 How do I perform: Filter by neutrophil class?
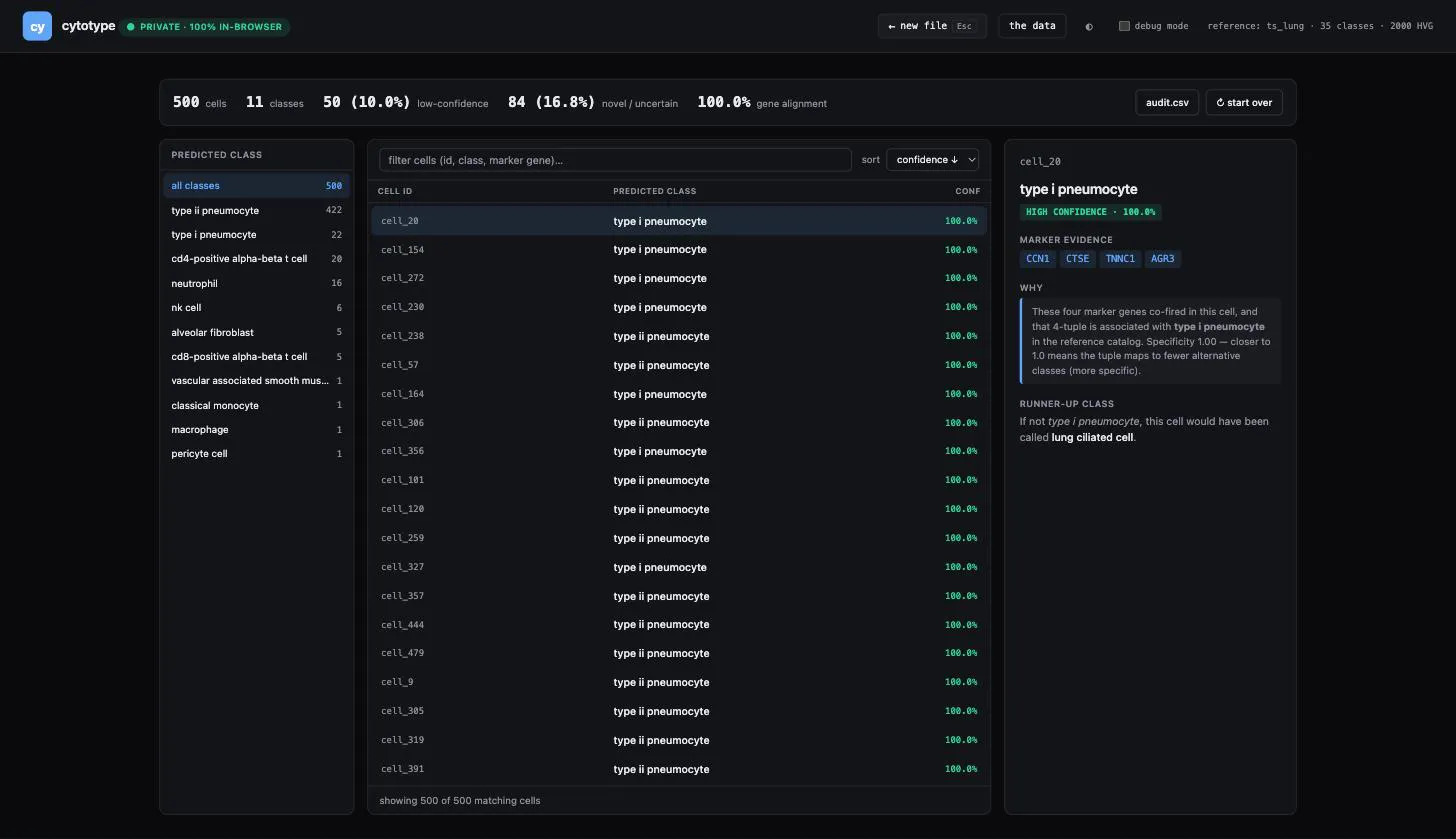[257, 284]
